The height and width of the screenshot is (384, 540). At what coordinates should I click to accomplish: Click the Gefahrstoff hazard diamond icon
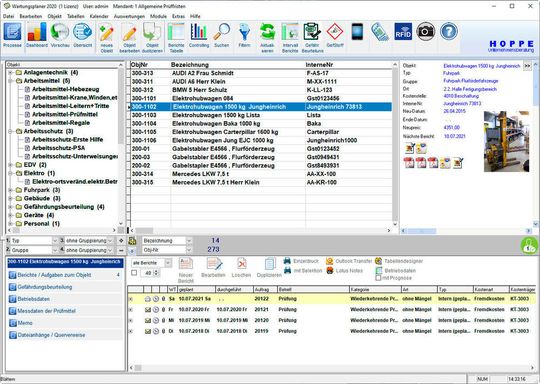[x=335, y=34]
